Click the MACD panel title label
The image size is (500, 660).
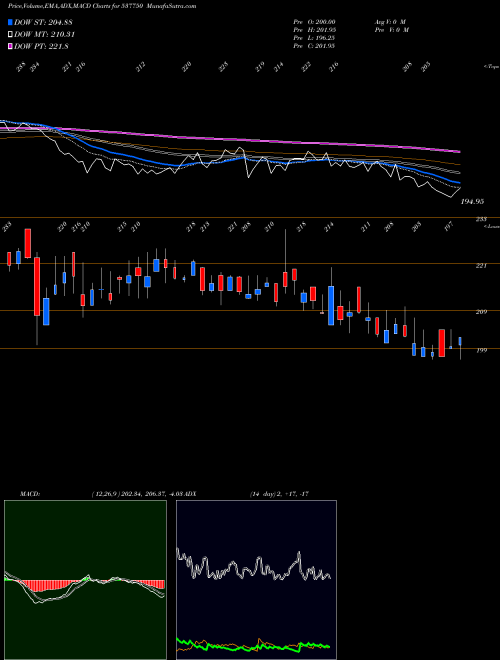pyautogui.click(x=29, y=494)
